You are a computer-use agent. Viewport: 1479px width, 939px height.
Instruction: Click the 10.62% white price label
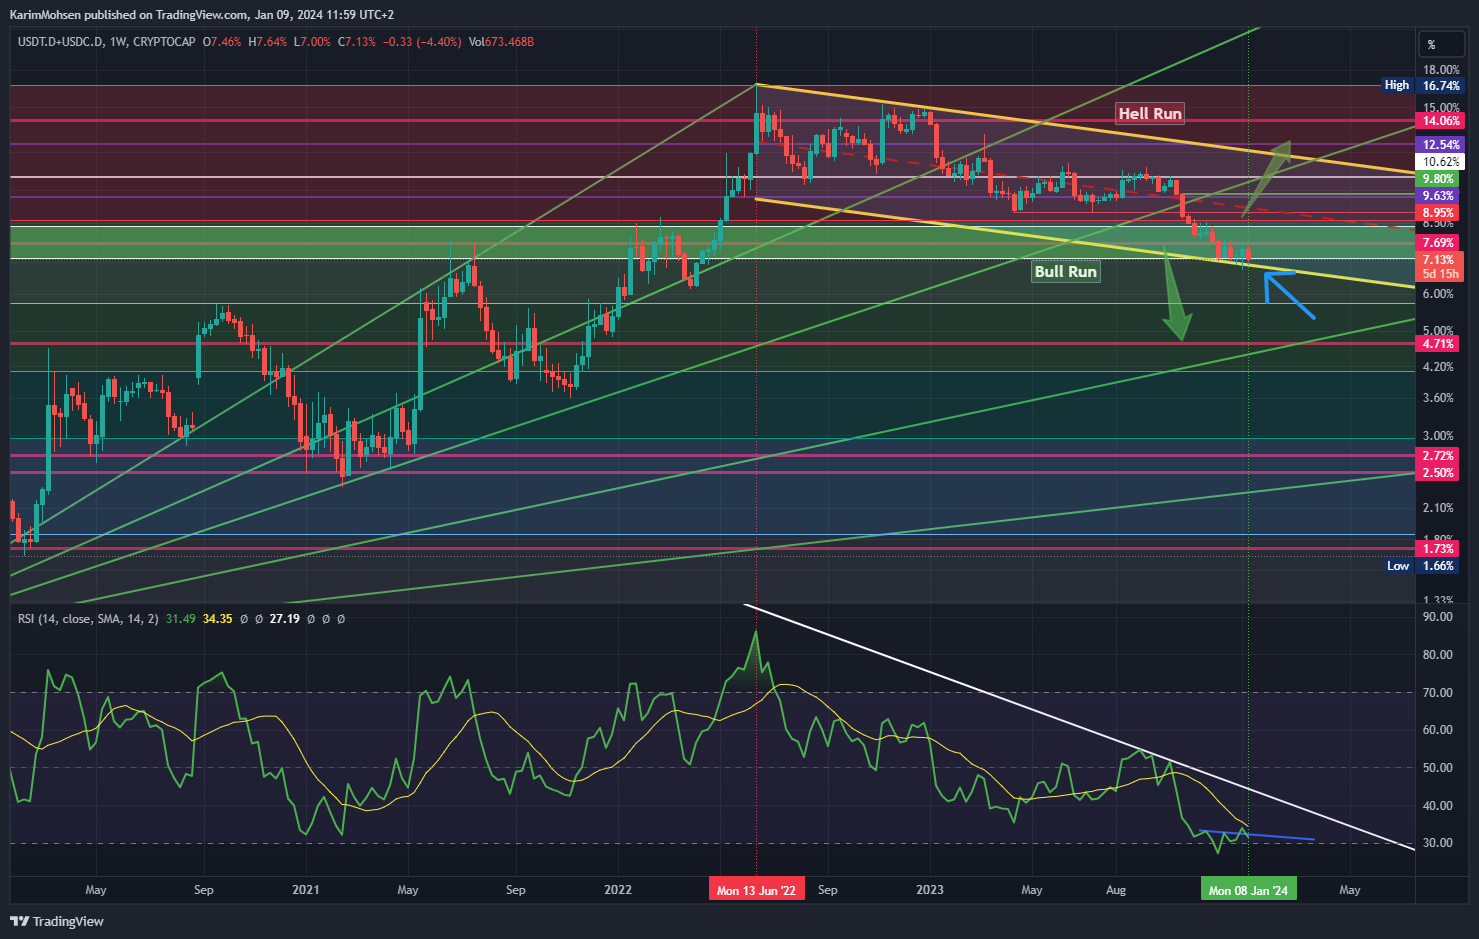[1440, 162]
